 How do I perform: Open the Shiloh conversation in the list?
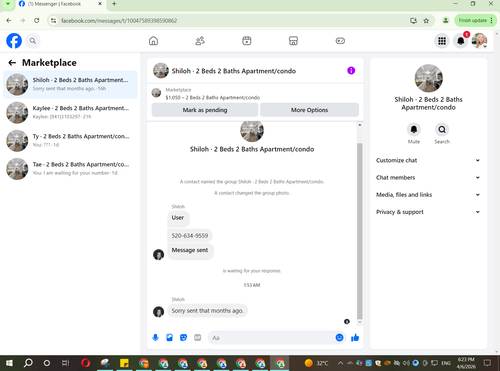click(70, 84)
